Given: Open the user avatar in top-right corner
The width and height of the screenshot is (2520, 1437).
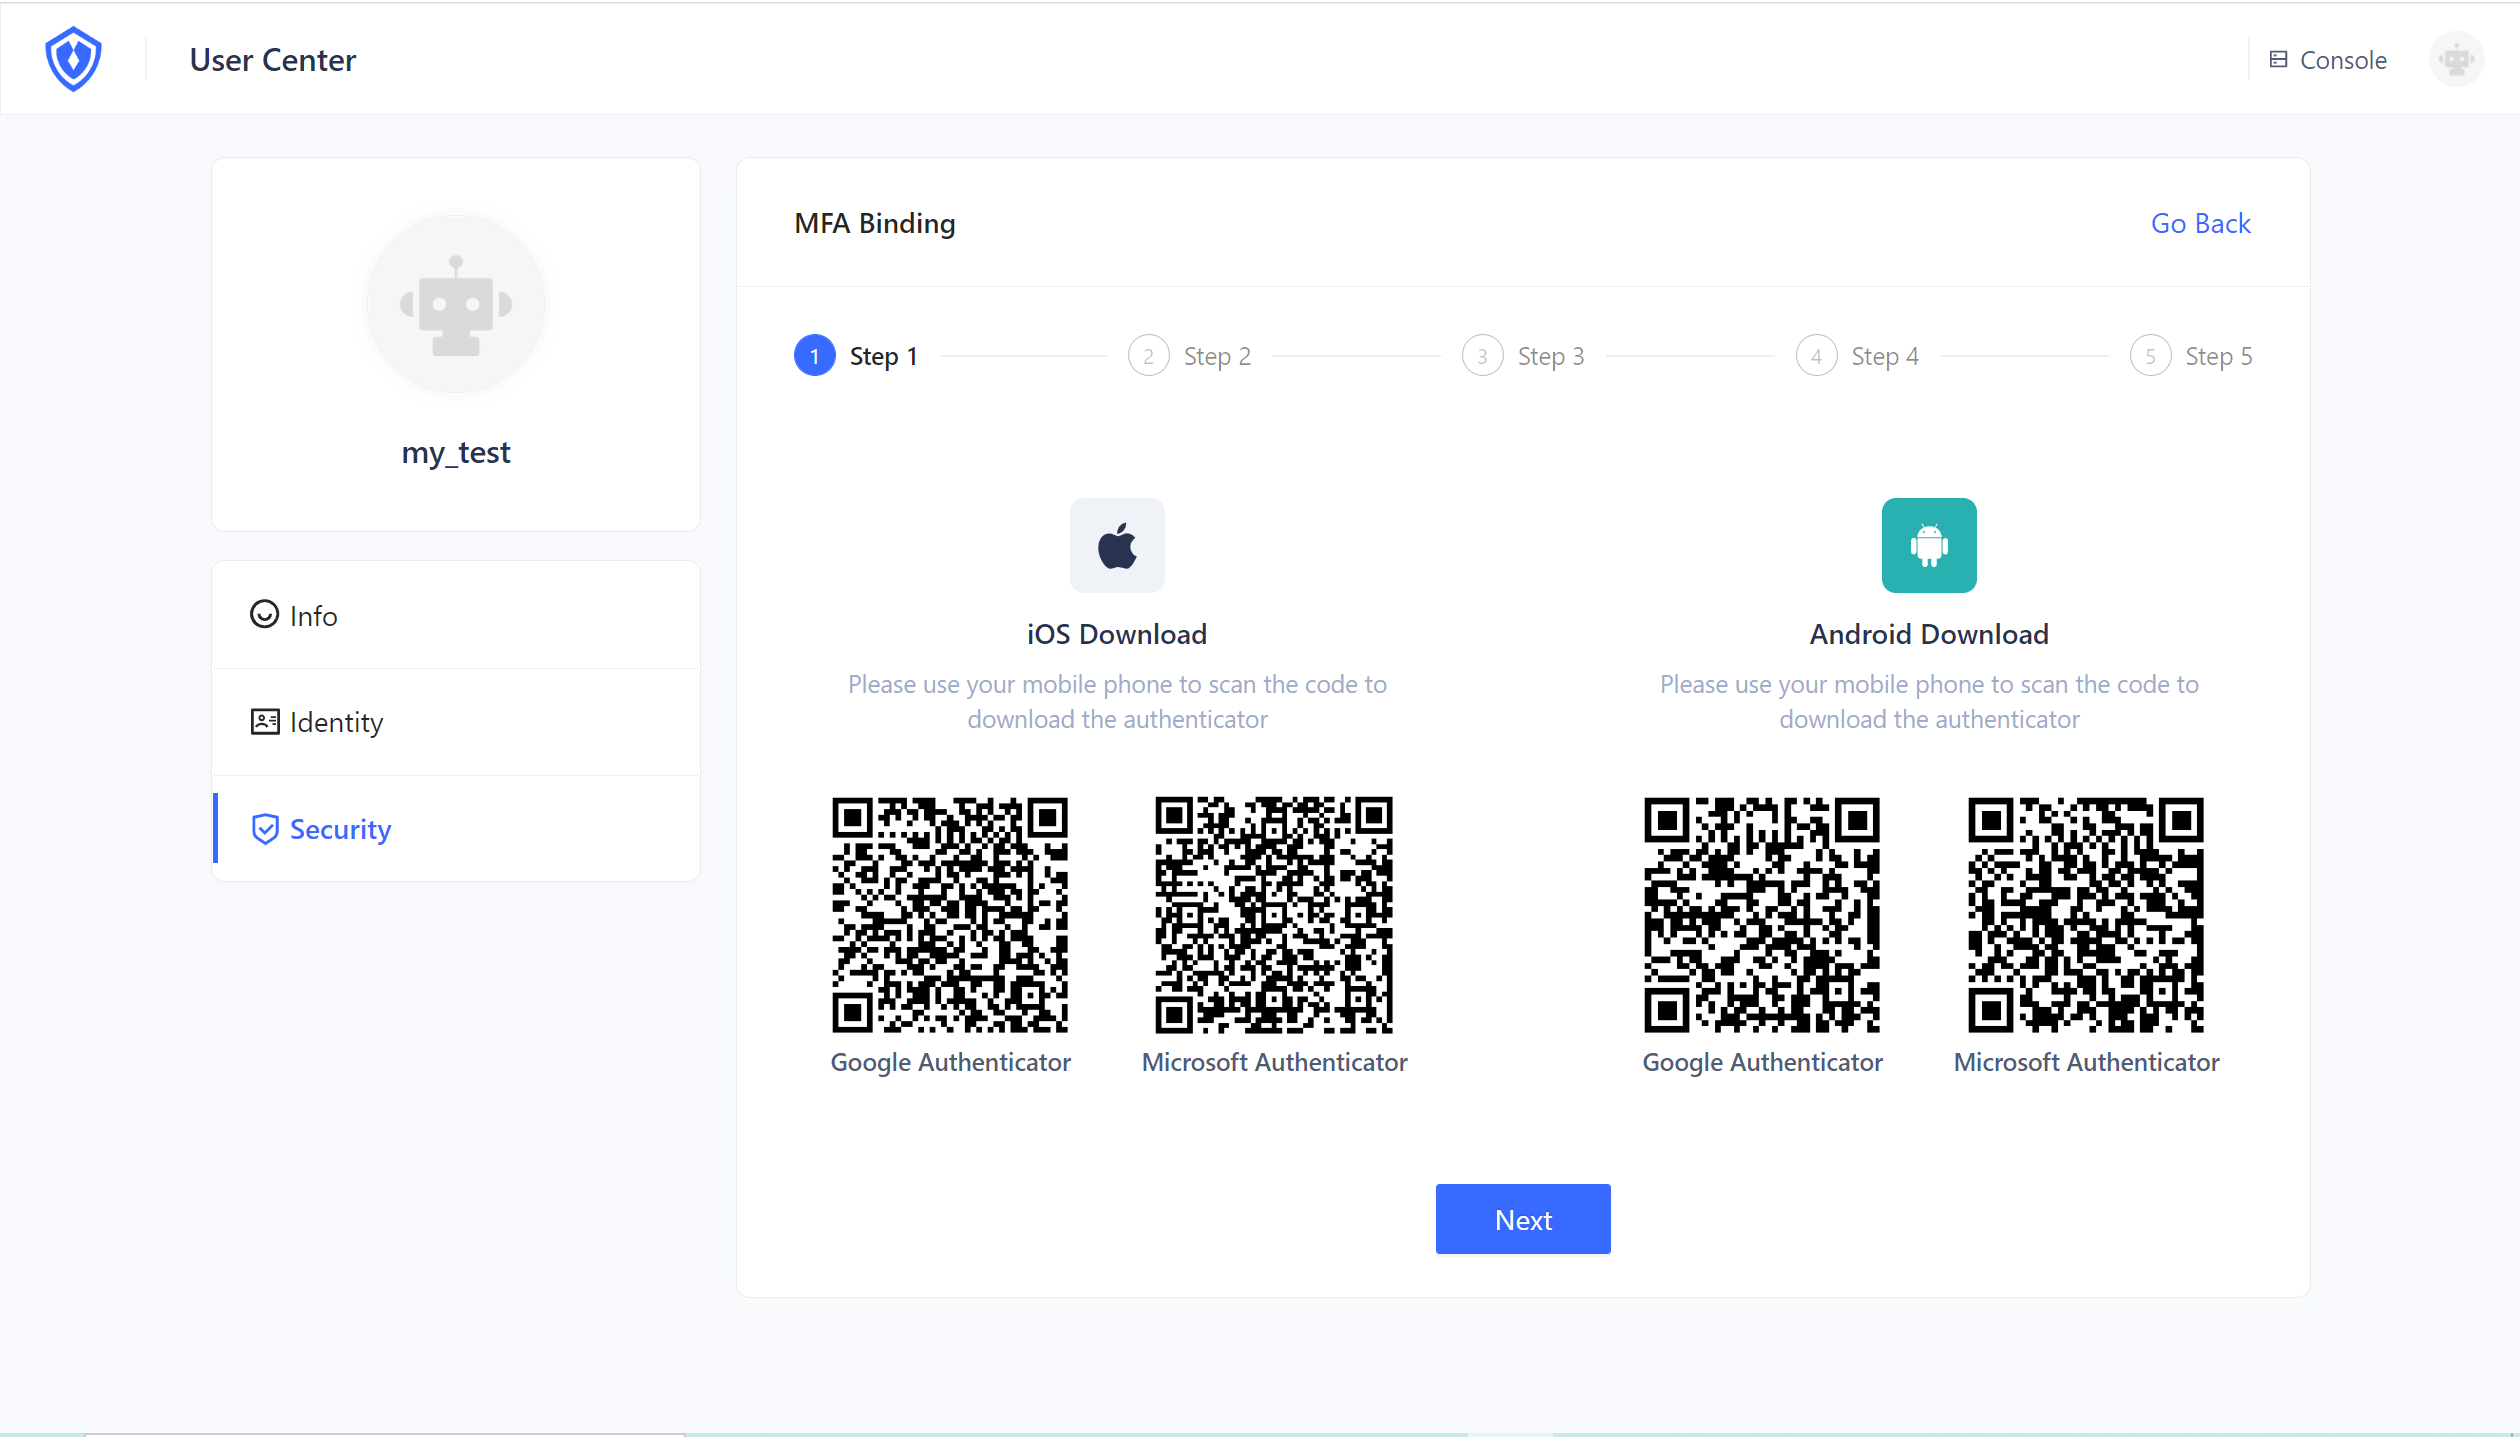Looking at the screenshot, I should pyautogui.click(x=2455, y=60).
